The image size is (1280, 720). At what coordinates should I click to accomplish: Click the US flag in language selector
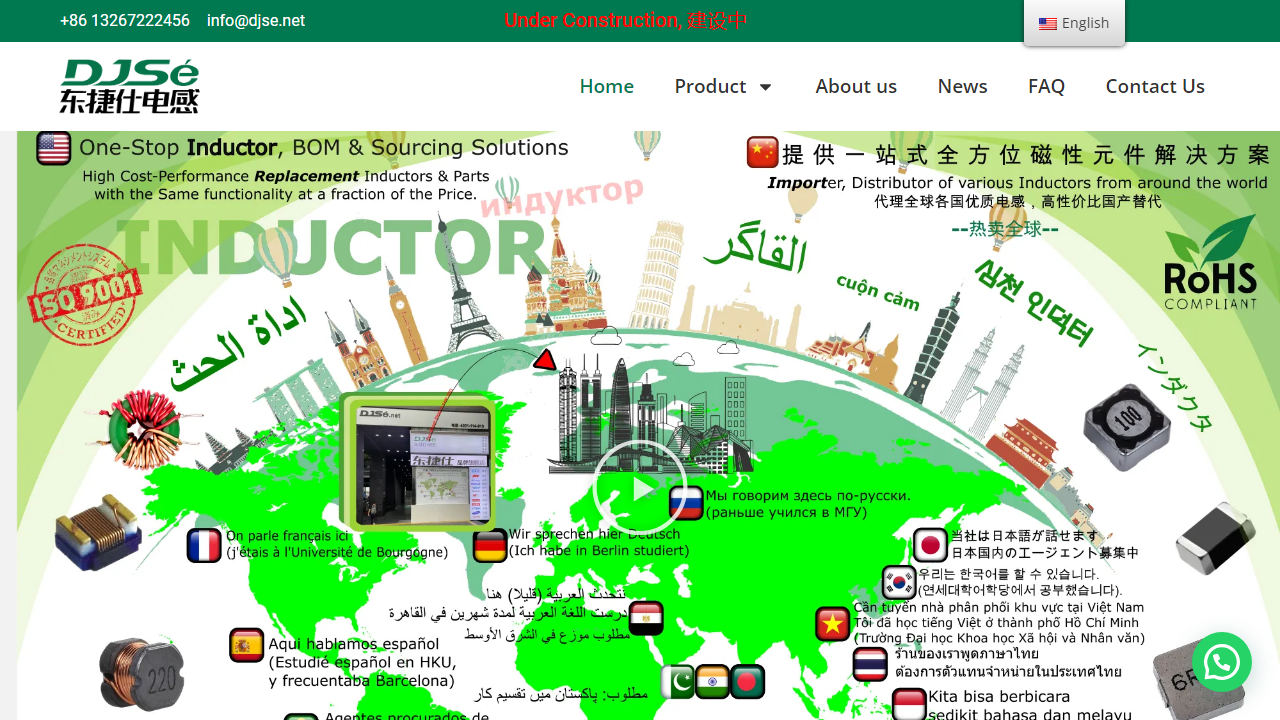[1047, 23]
